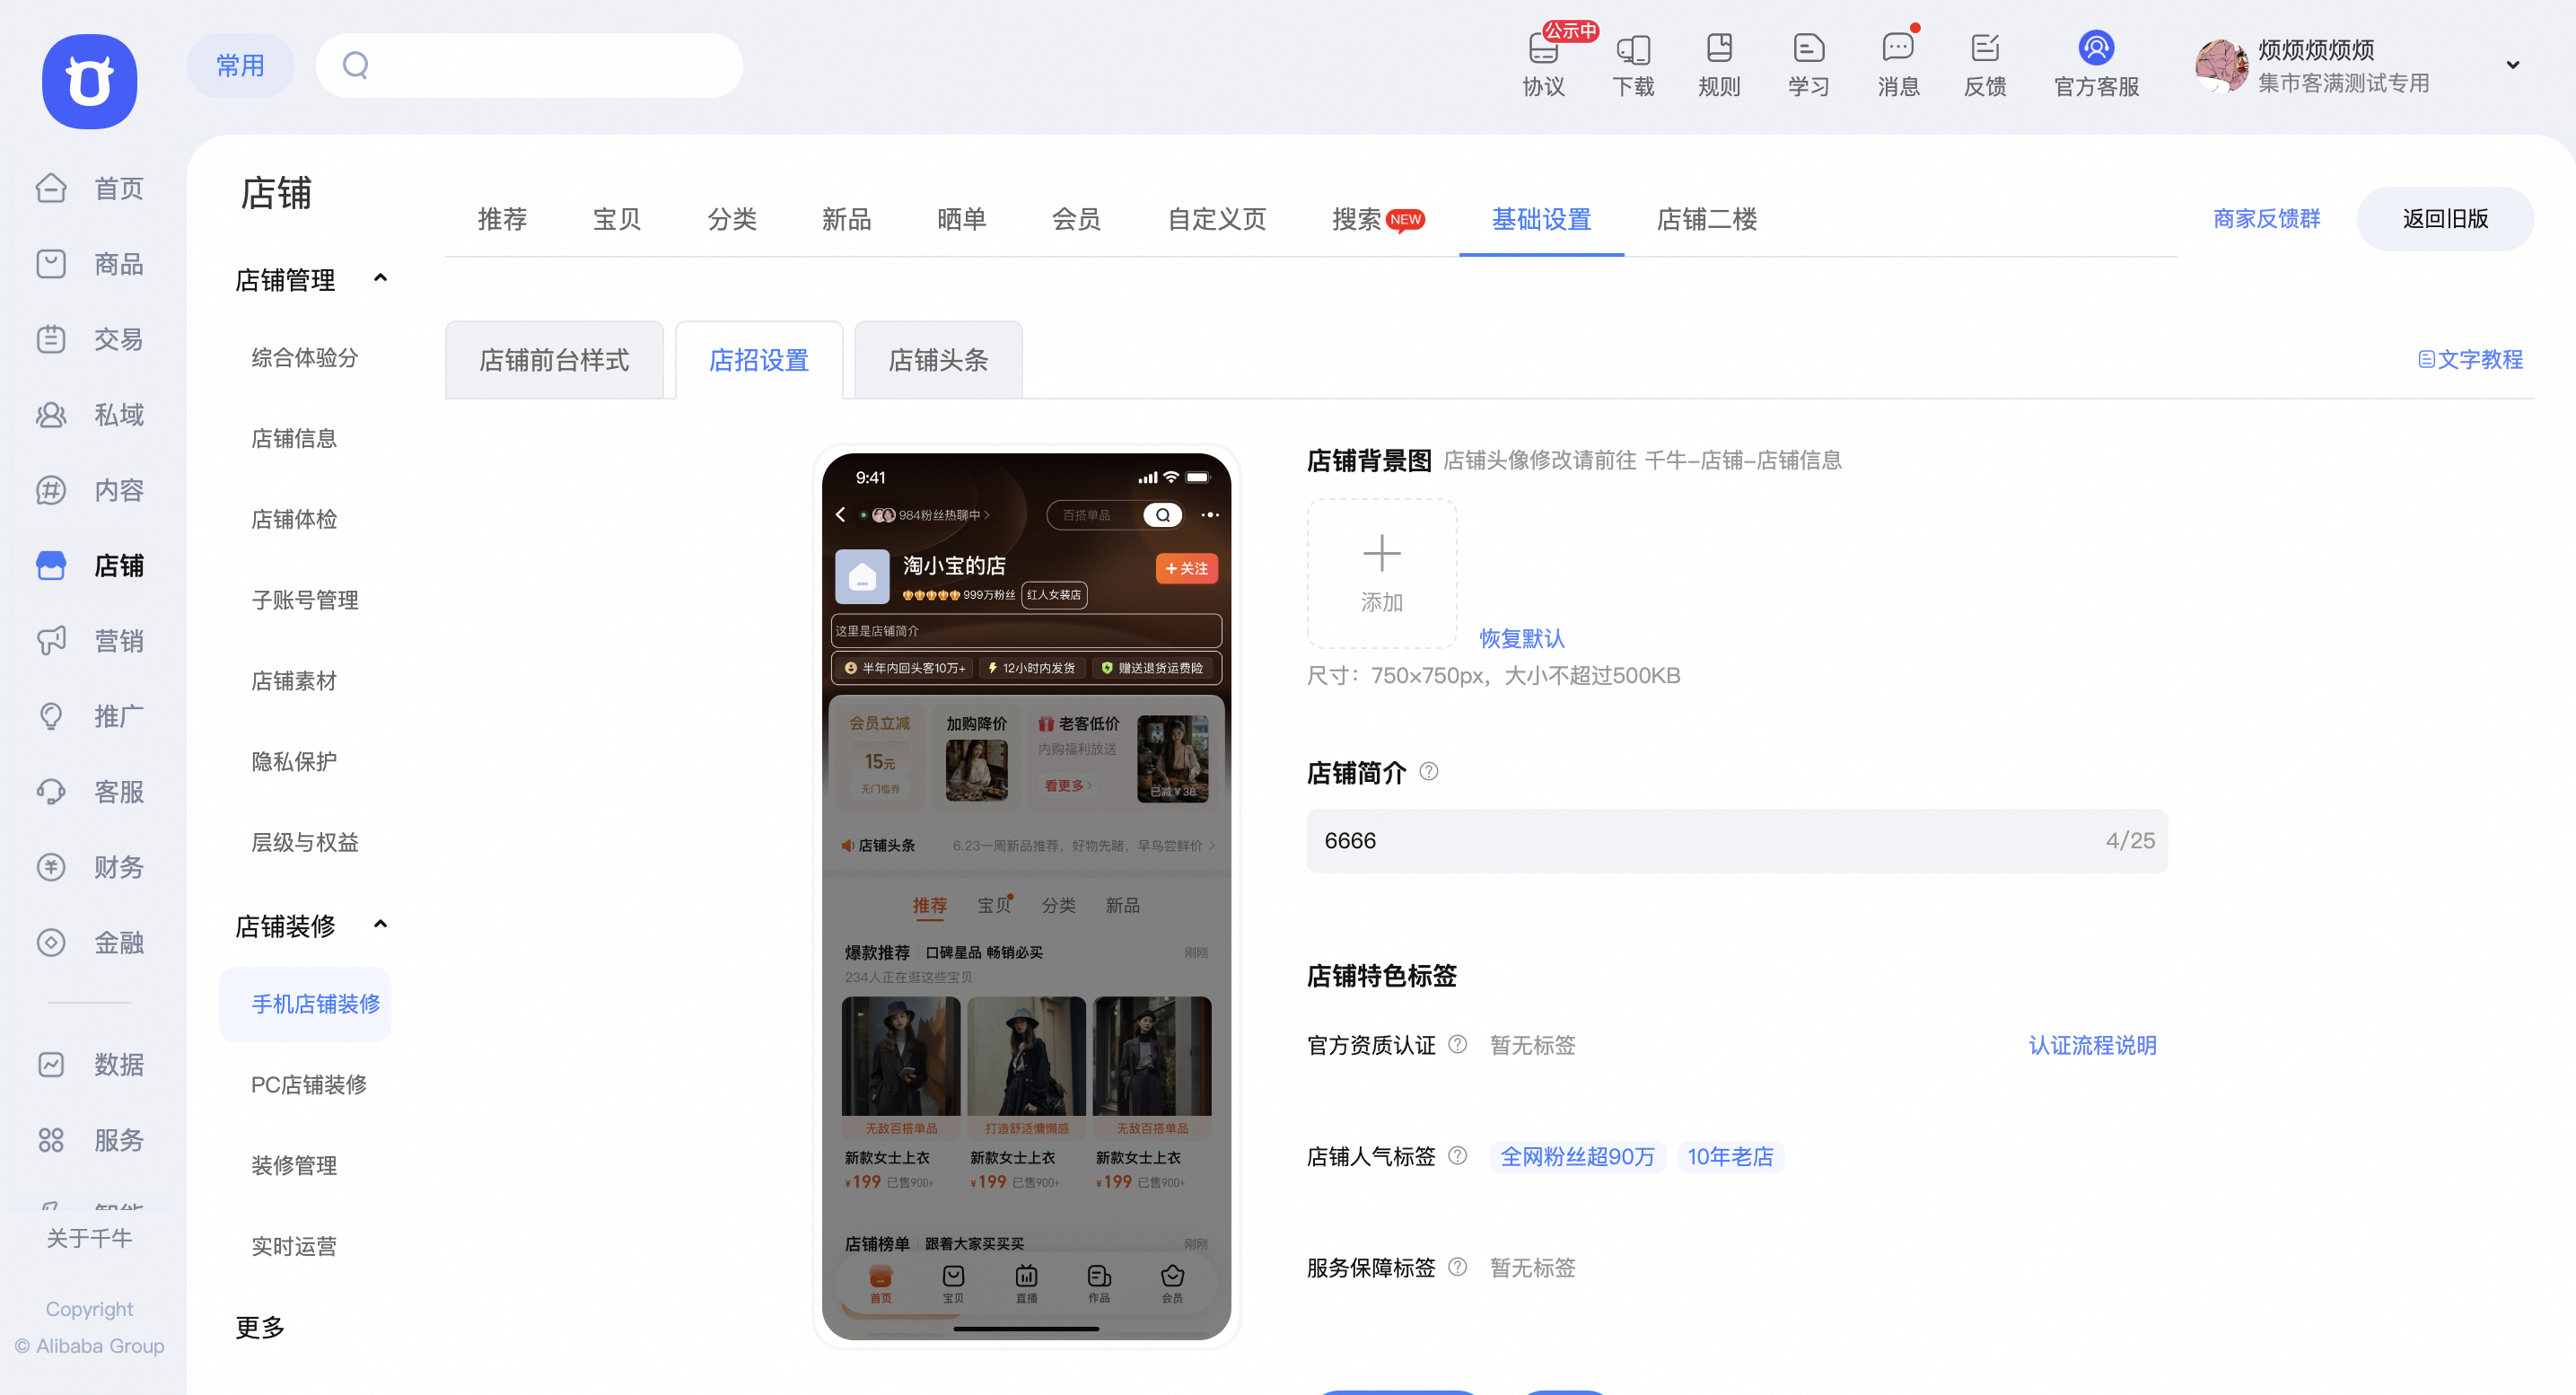2576x1395 pixels.
Task: Select the 基础设置 tab
Action: (1541, 219)
